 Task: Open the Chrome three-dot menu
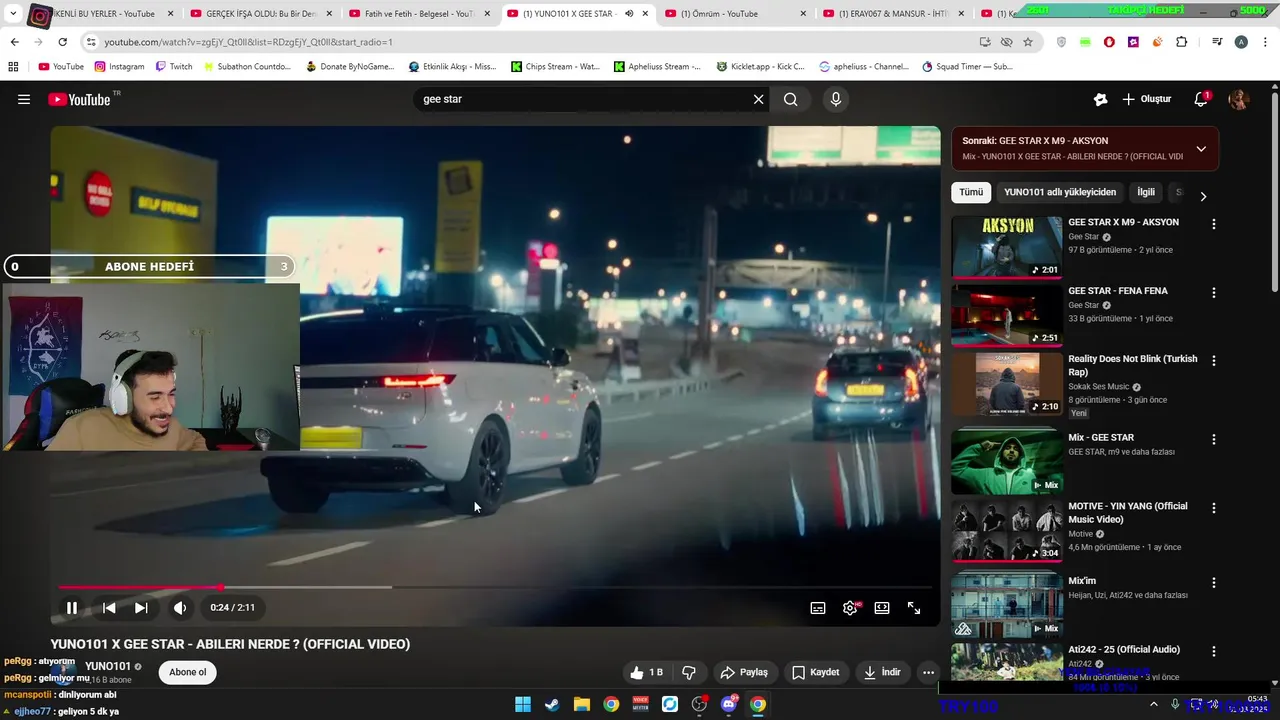[x=1265, y=42]
